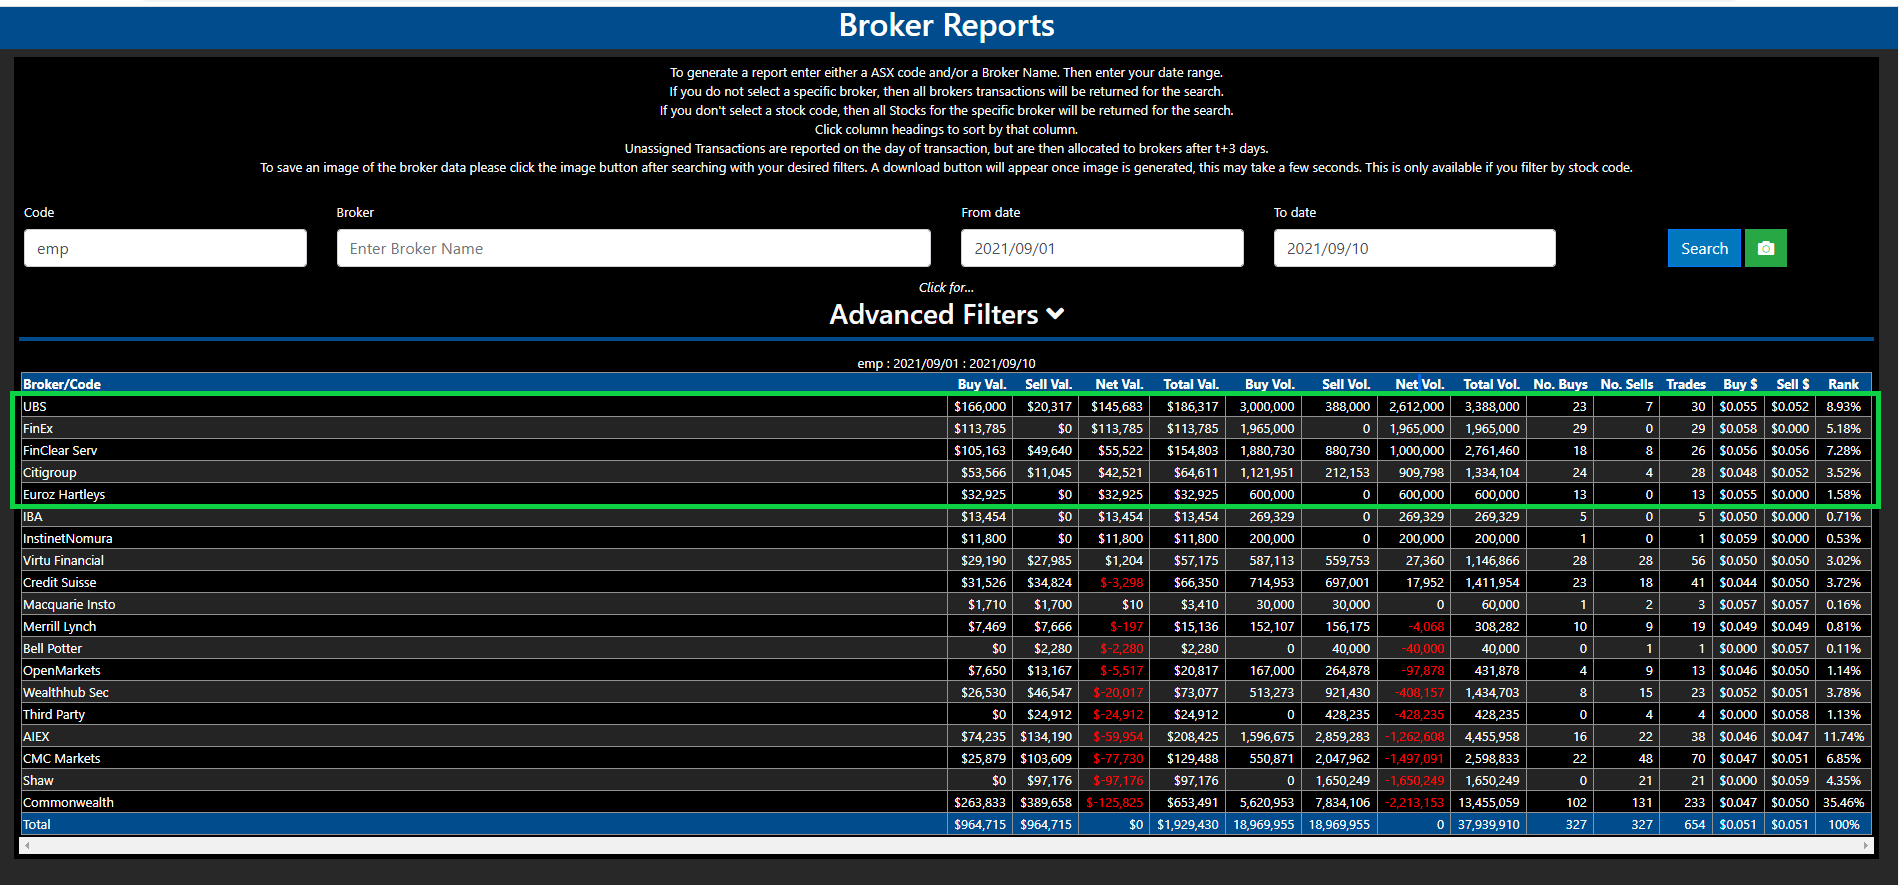Sort table by Broker/Code column
Image resolution: width=1899 pixels, height=885 pixels.
62,384
